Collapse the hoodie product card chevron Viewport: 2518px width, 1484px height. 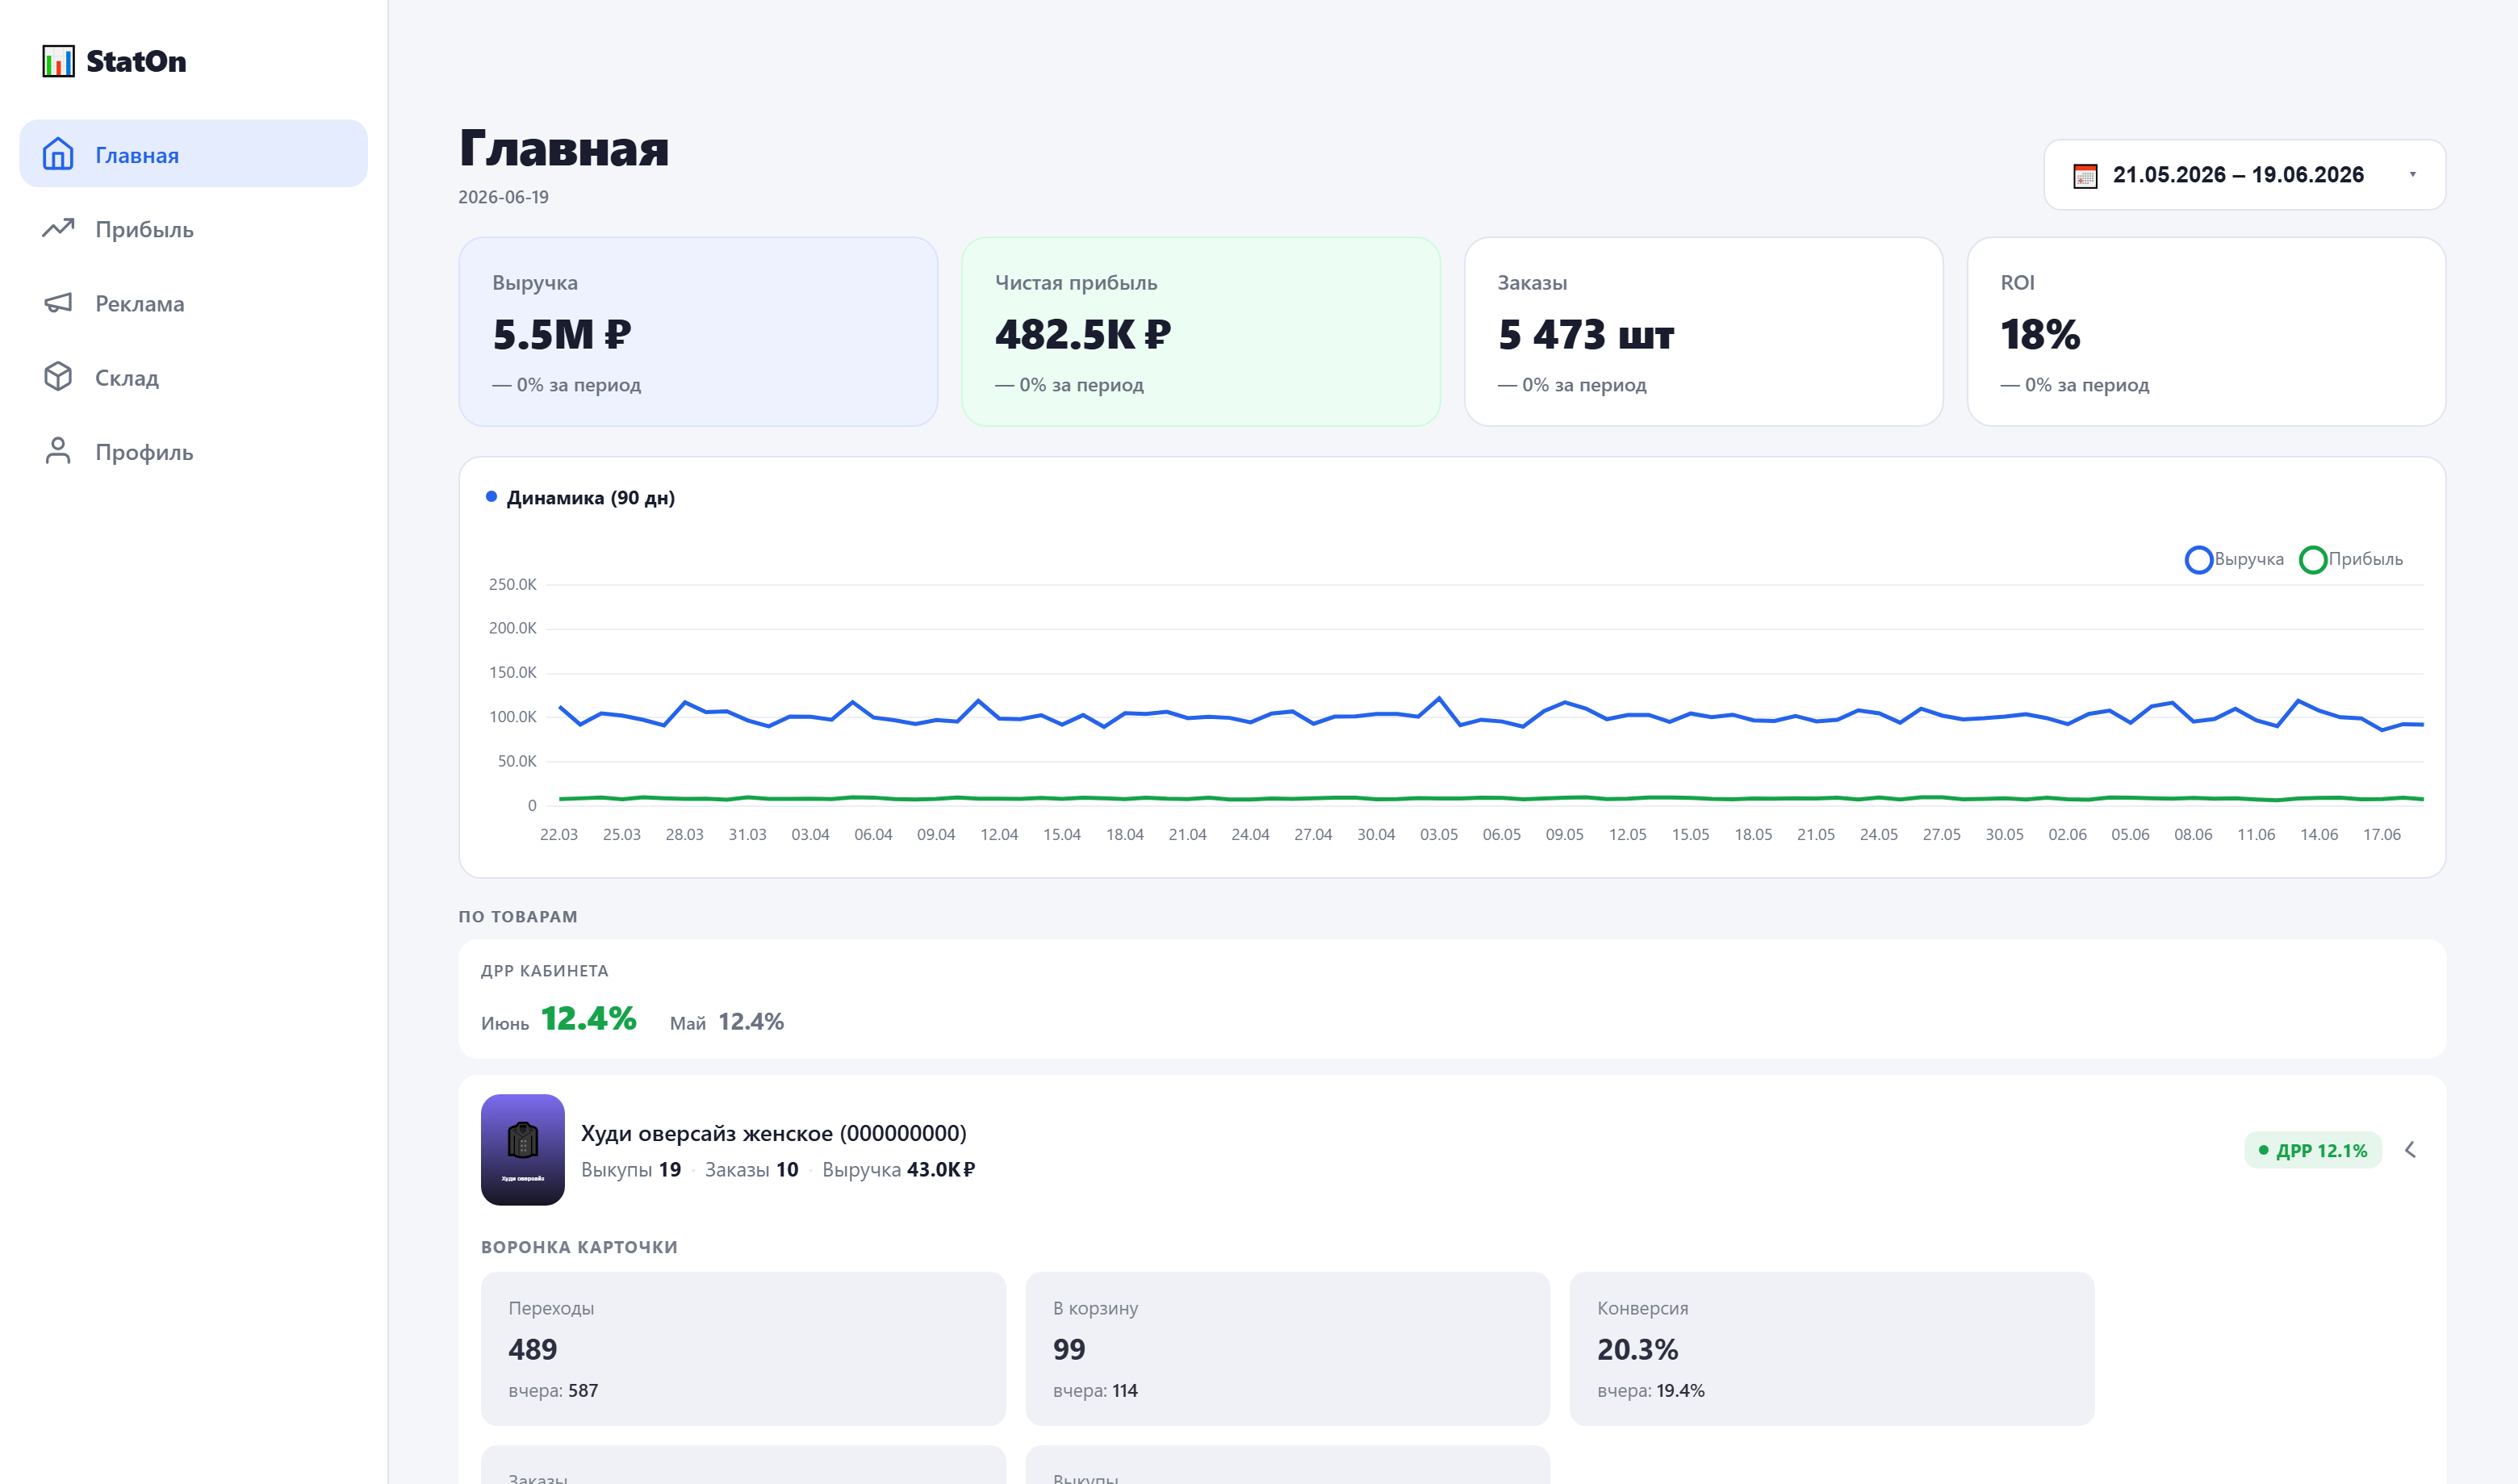pos(2410,1149)
